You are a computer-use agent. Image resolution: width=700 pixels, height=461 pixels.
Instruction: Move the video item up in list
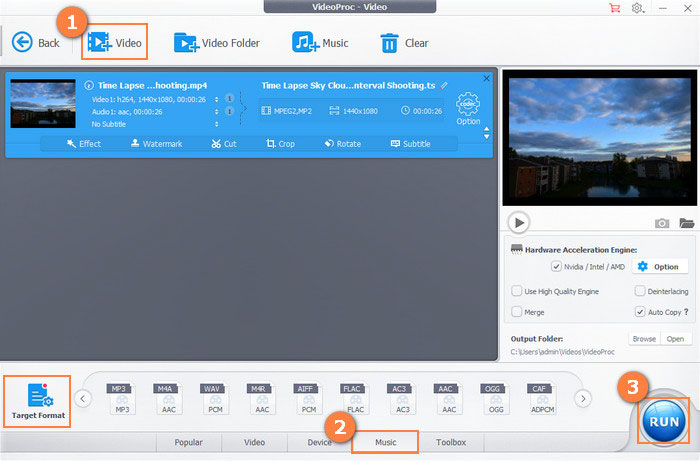pyautogui.click(x=486, y=129)
